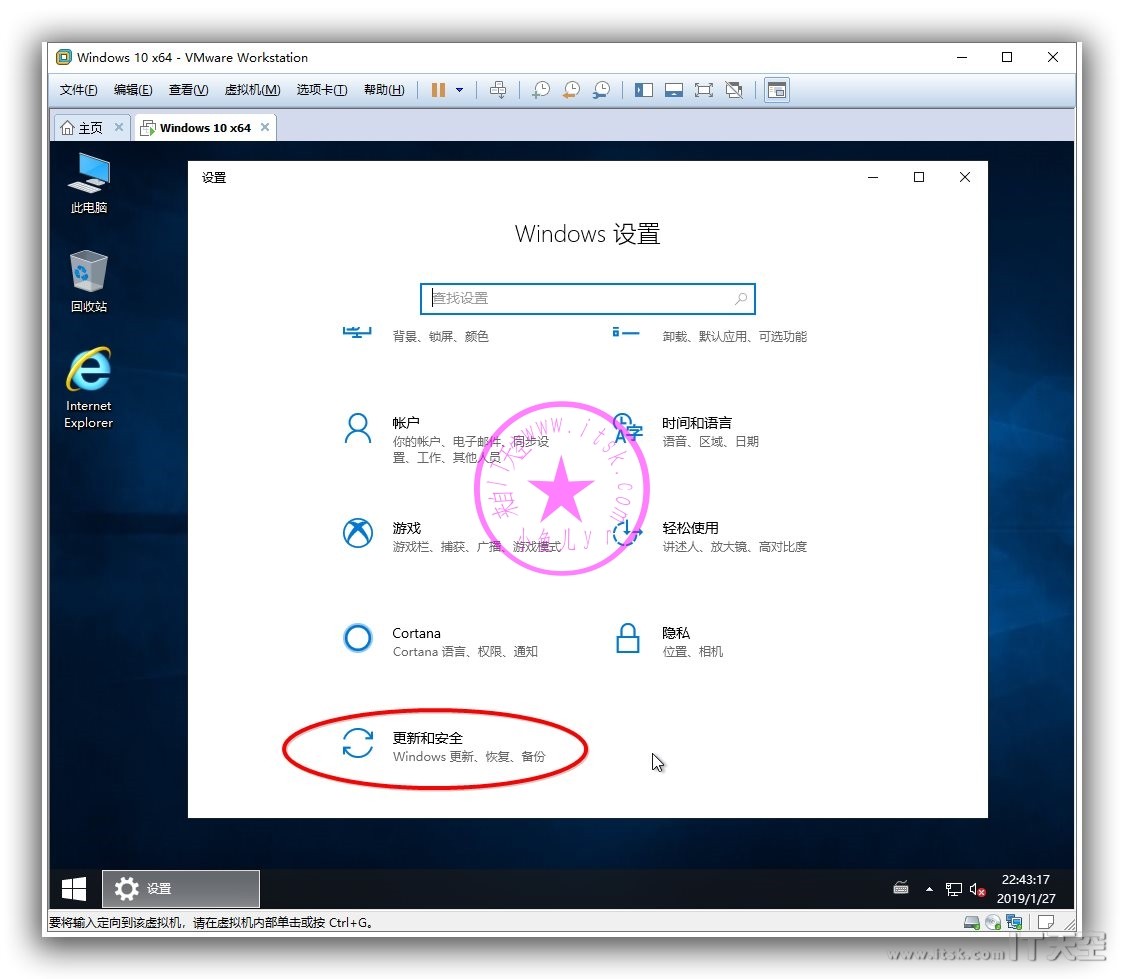The image size is (1124, 979).
Task: Take a snapshot of this virtual machine
Action: [x=540, y=90]
